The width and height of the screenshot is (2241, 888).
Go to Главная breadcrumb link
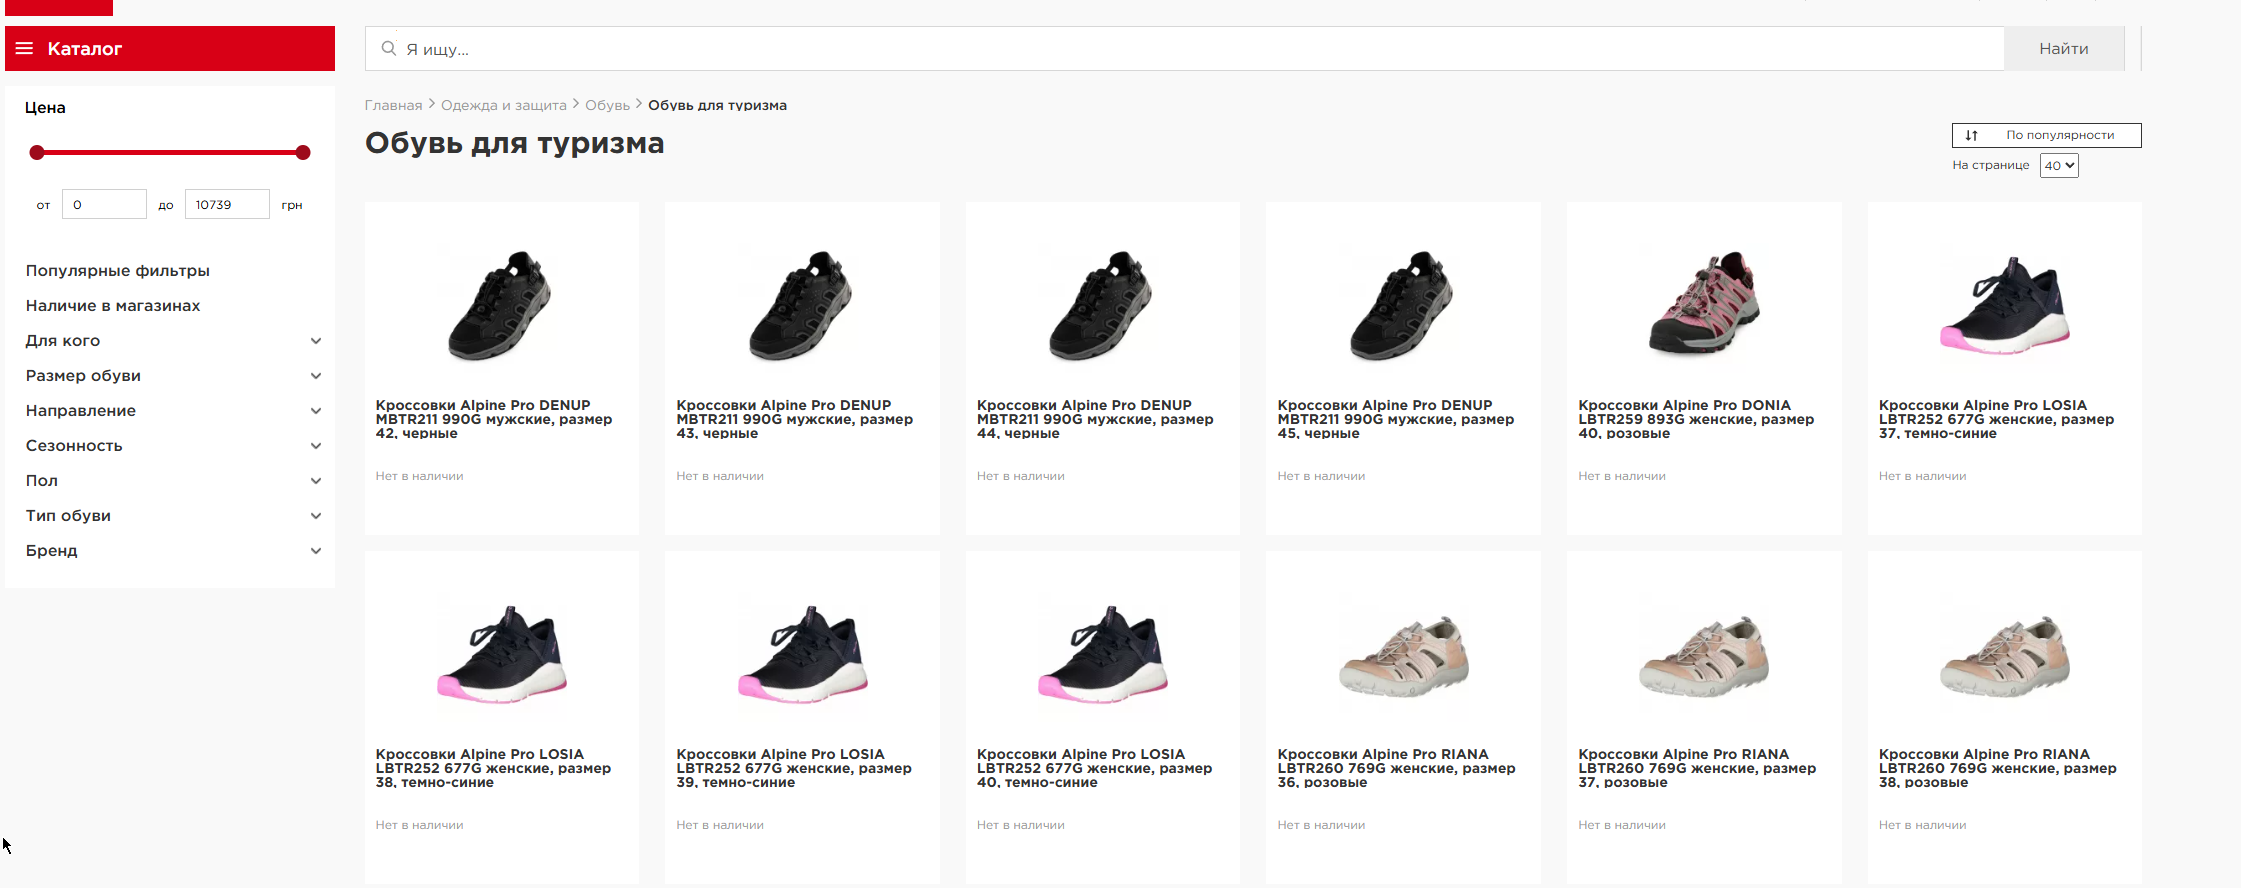click(x=393, y=105)
